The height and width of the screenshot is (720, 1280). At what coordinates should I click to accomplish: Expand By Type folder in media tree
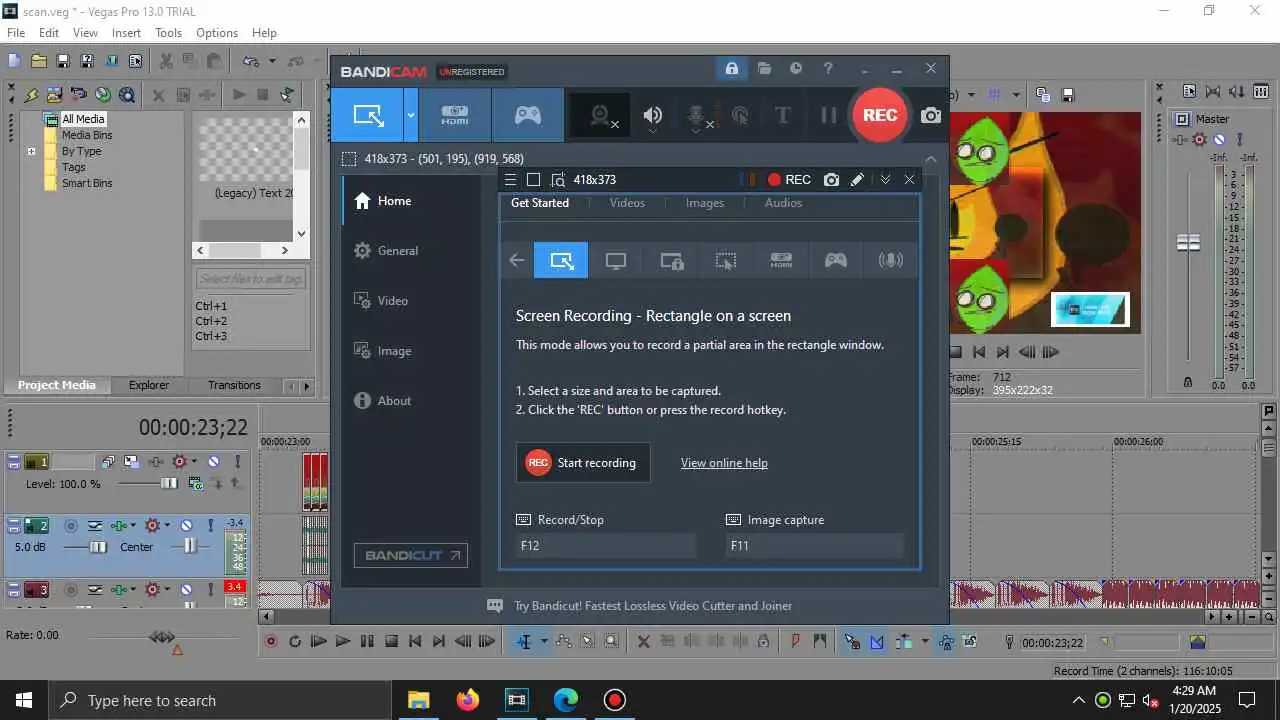point(32,152)
